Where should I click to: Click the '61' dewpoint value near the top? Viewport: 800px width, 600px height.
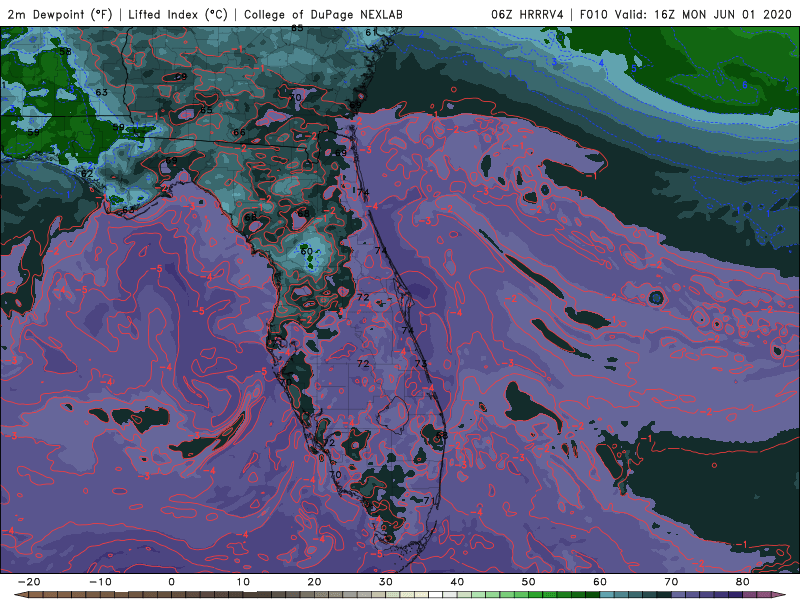click(371, 32)
